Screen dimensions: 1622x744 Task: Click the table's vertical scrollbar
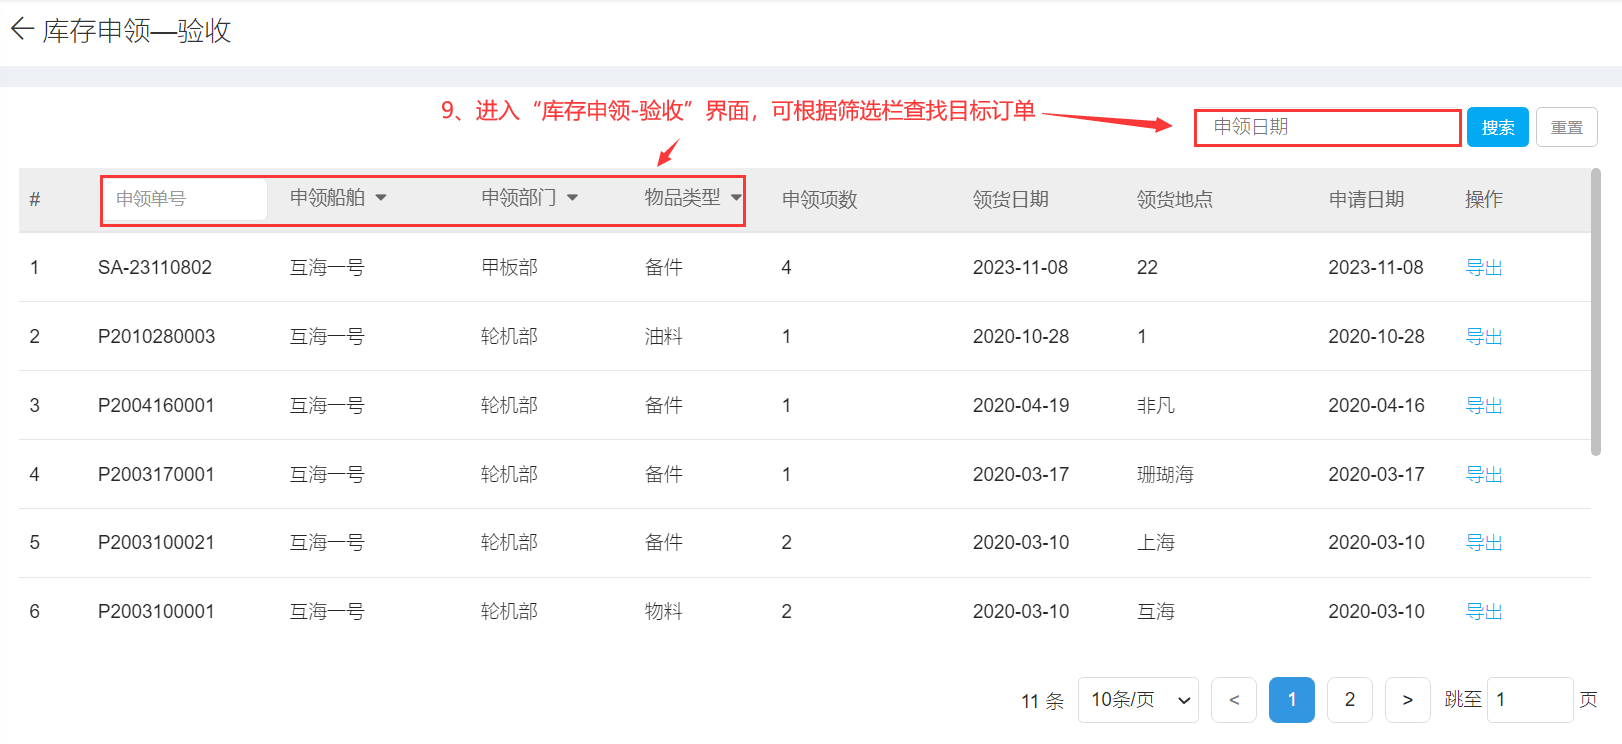click(x=1596, y=312)
